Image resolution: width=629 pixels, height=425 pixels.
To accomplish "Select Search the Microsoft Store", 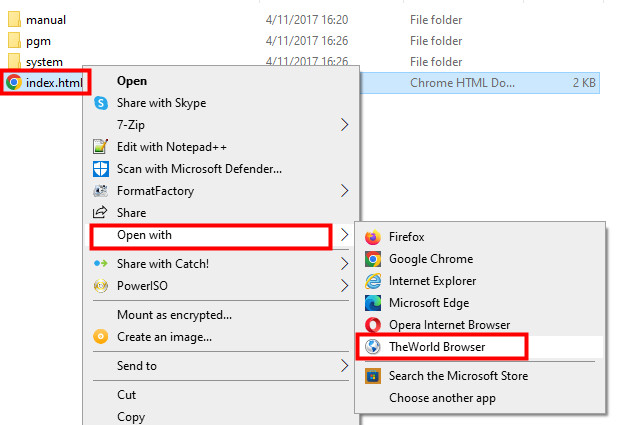I will point(458,376).
